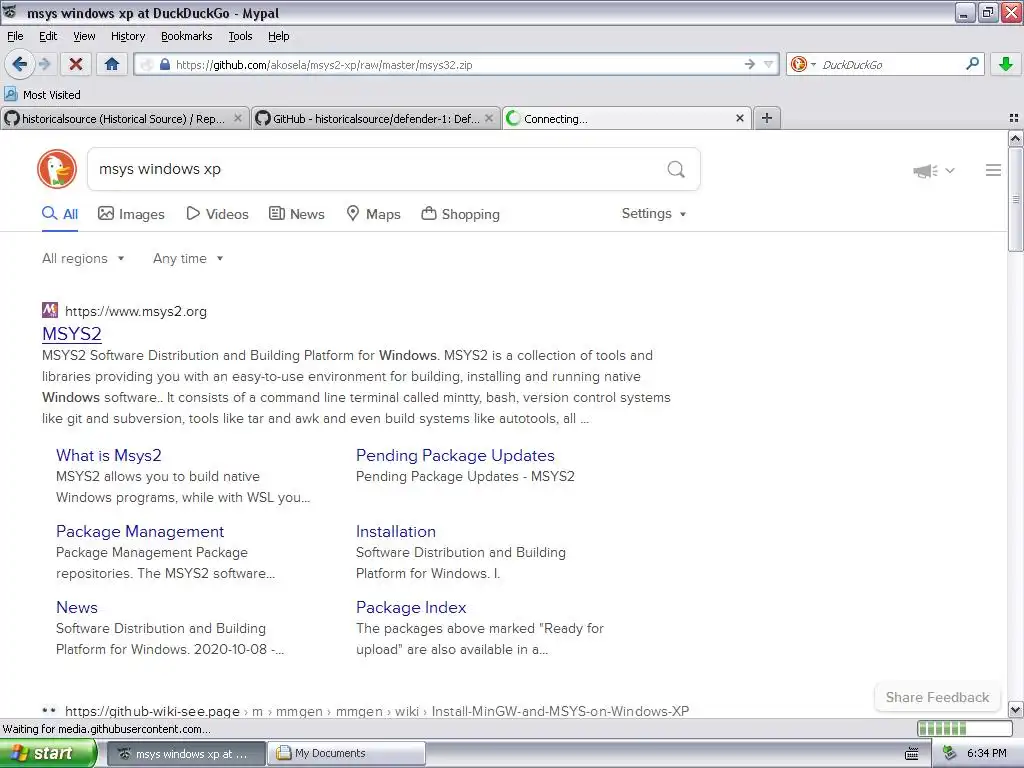
Task: Open the megaphone announcements dropdown
Action: (x=933, y=170)
